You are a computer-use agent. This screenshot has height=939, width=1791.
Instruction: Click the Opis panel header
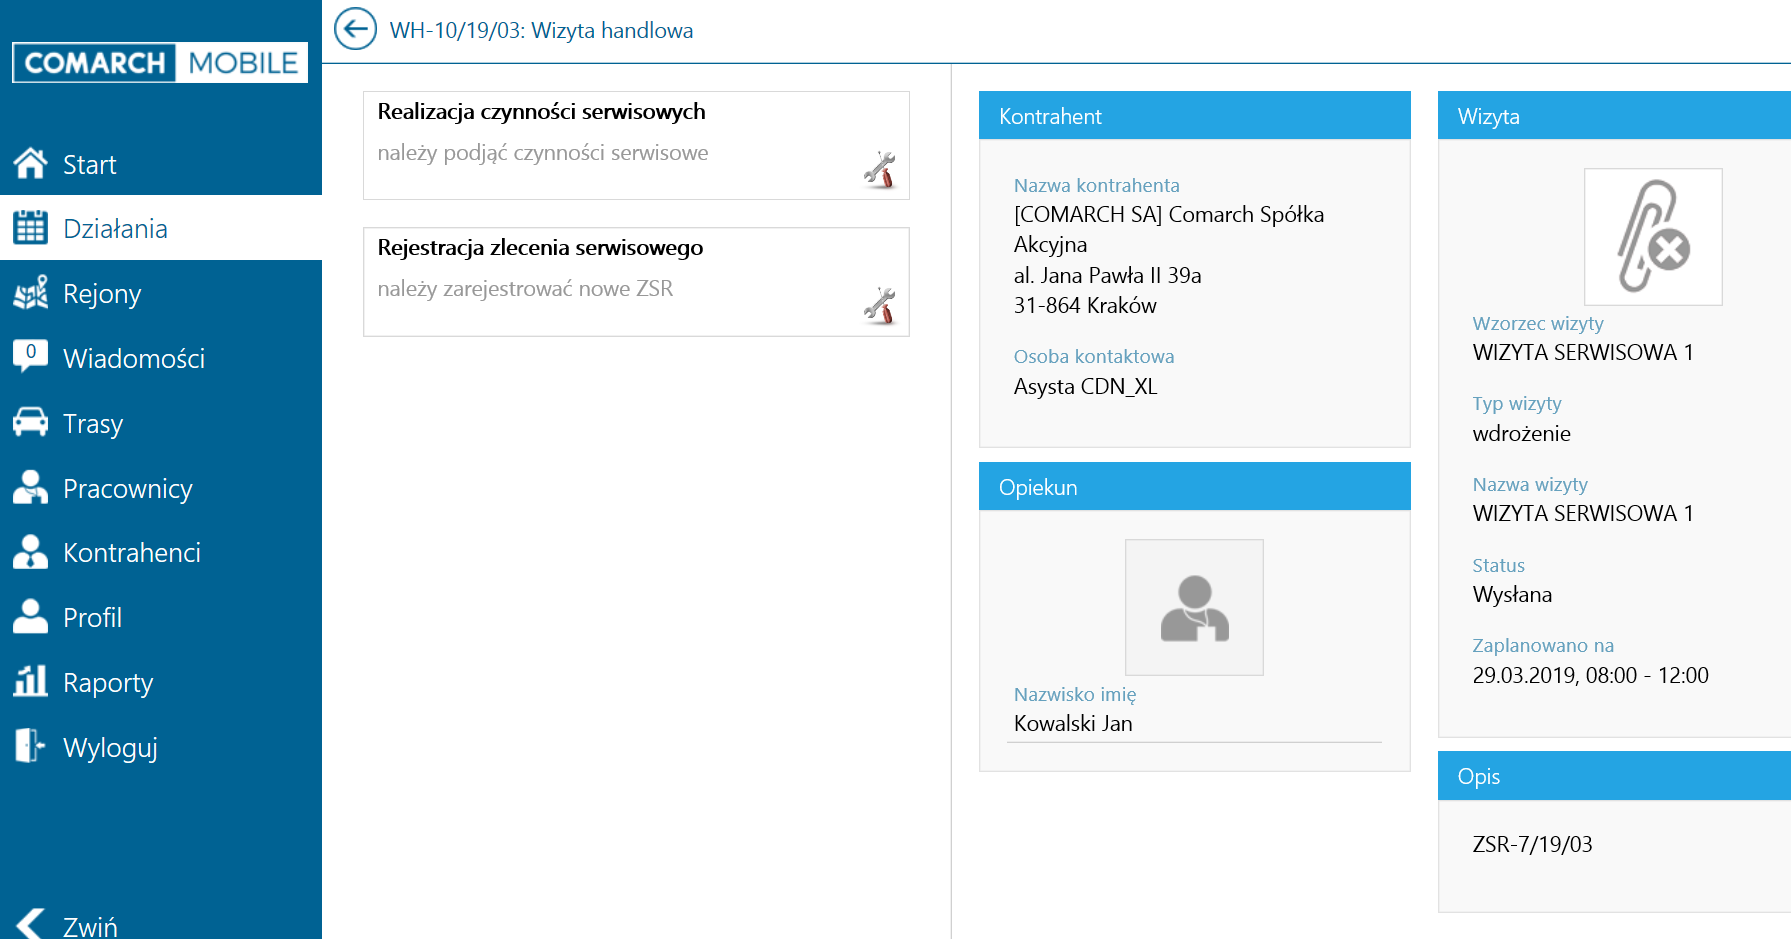click(1614, 775)
